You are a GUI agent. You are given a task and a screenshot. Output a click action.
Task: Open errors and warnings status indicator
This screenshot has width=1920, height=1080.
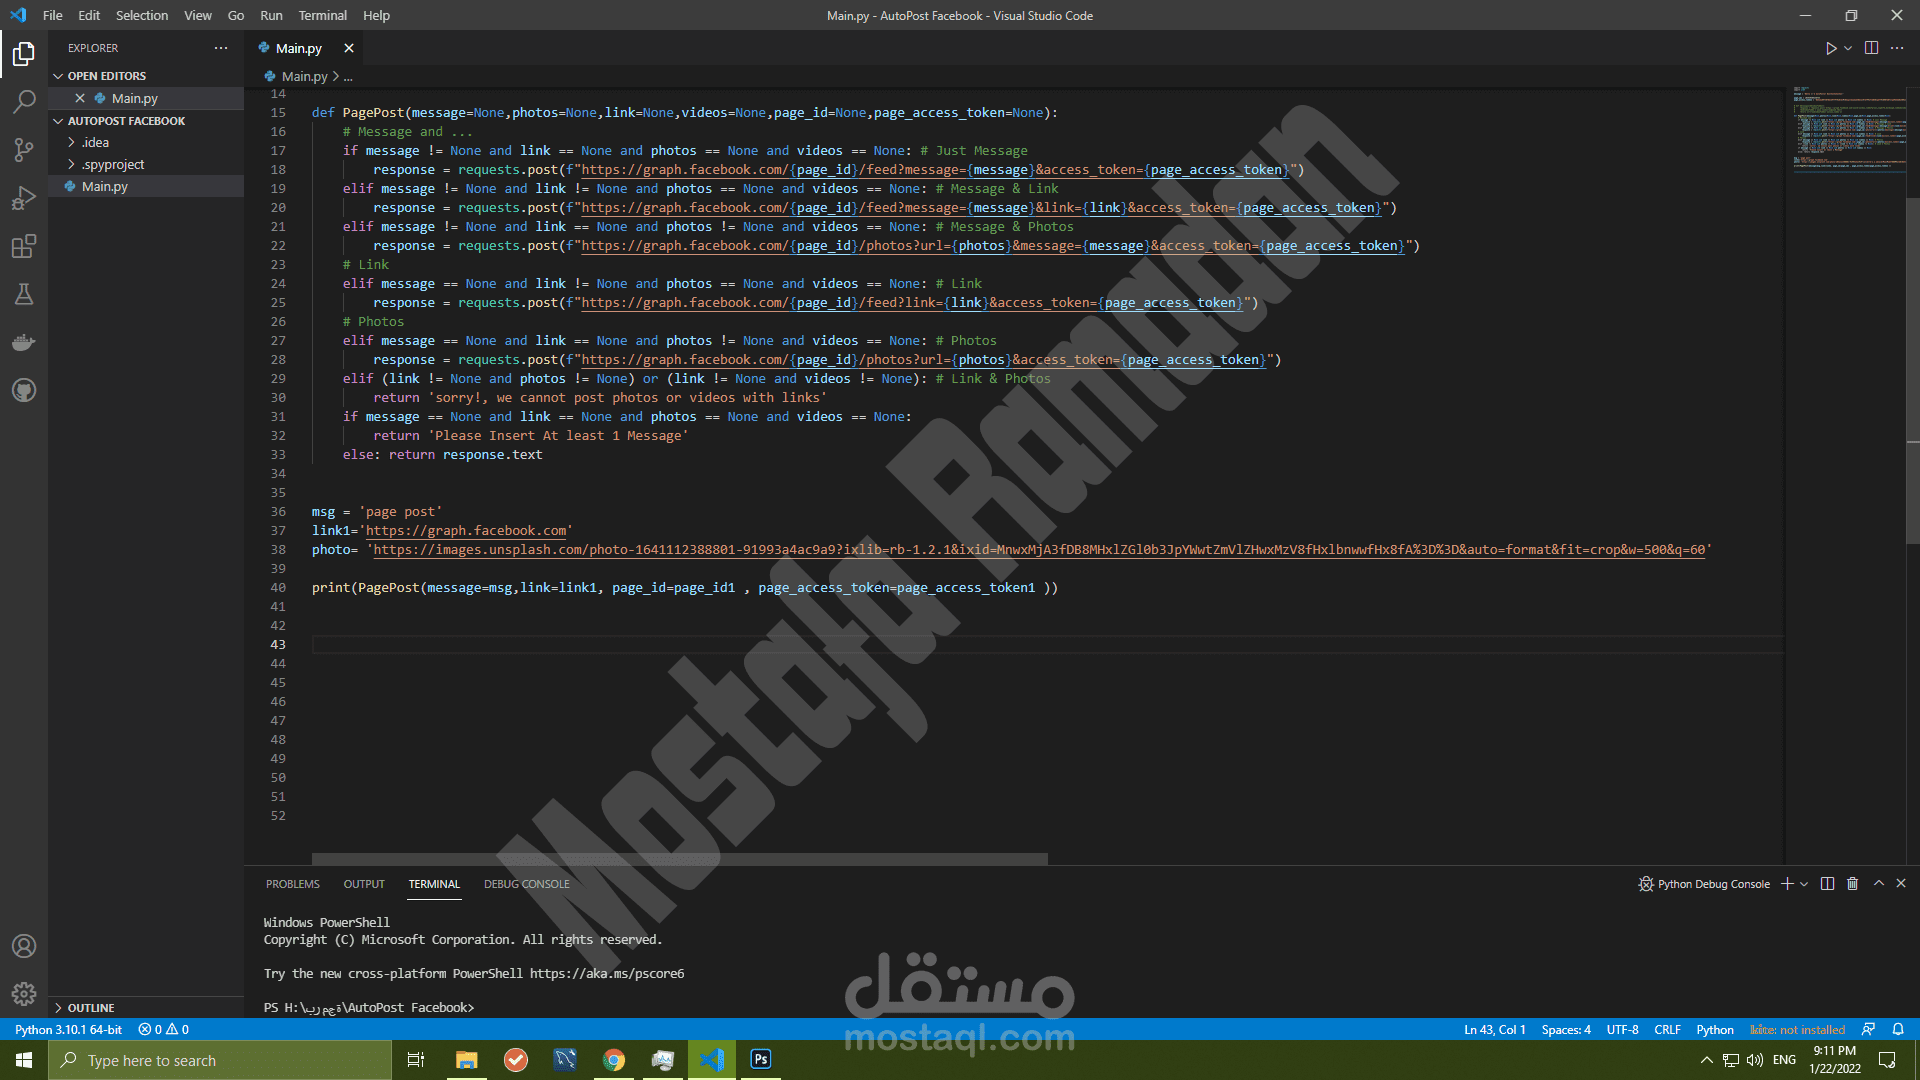[x=164, y=1029]
